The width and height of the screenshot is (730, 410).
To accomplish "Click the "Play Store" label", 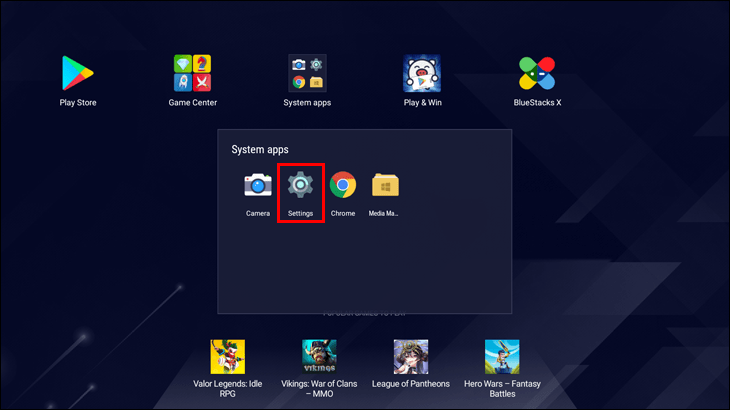I will coord(78,102).
